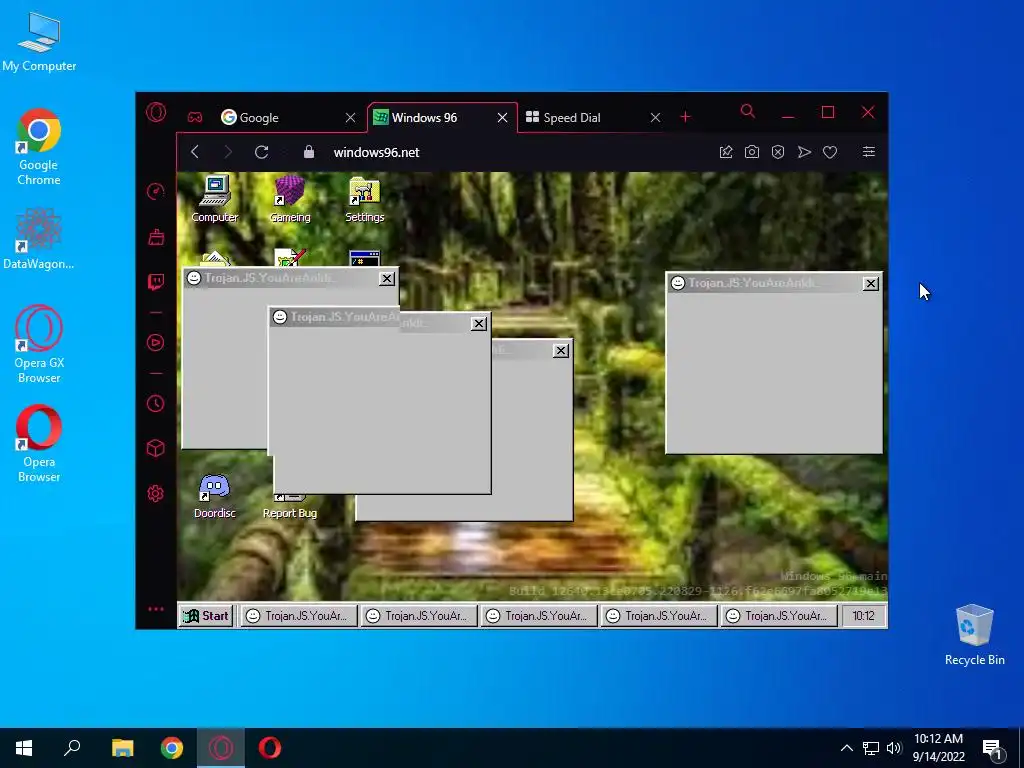Open GX Corner gamepad icon
Viewport: 1024px width, 768px height.
(195, 118)
